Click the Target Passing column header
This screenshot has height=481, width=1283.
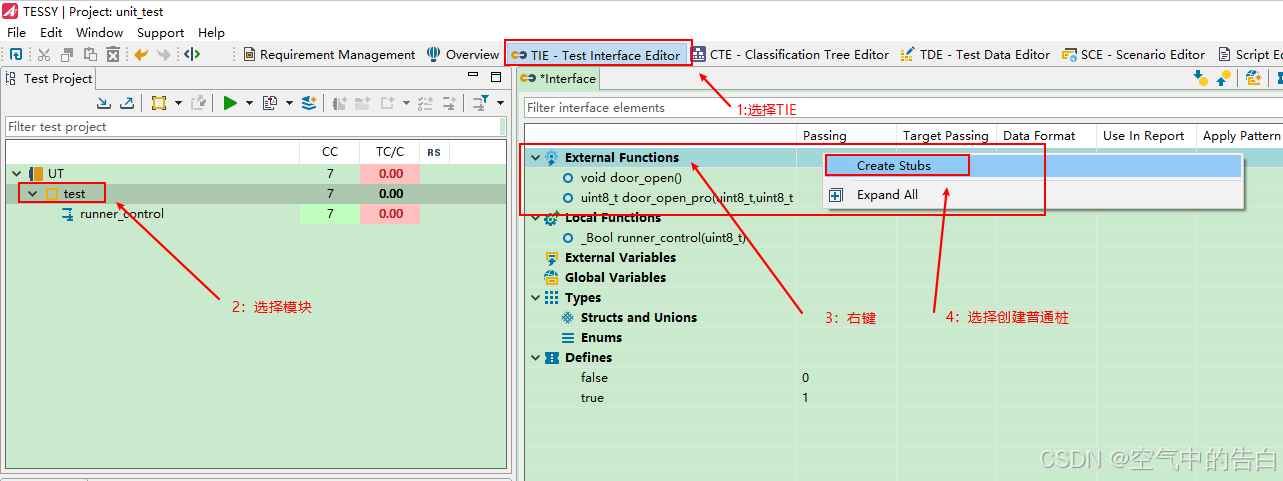click(945, 136)
